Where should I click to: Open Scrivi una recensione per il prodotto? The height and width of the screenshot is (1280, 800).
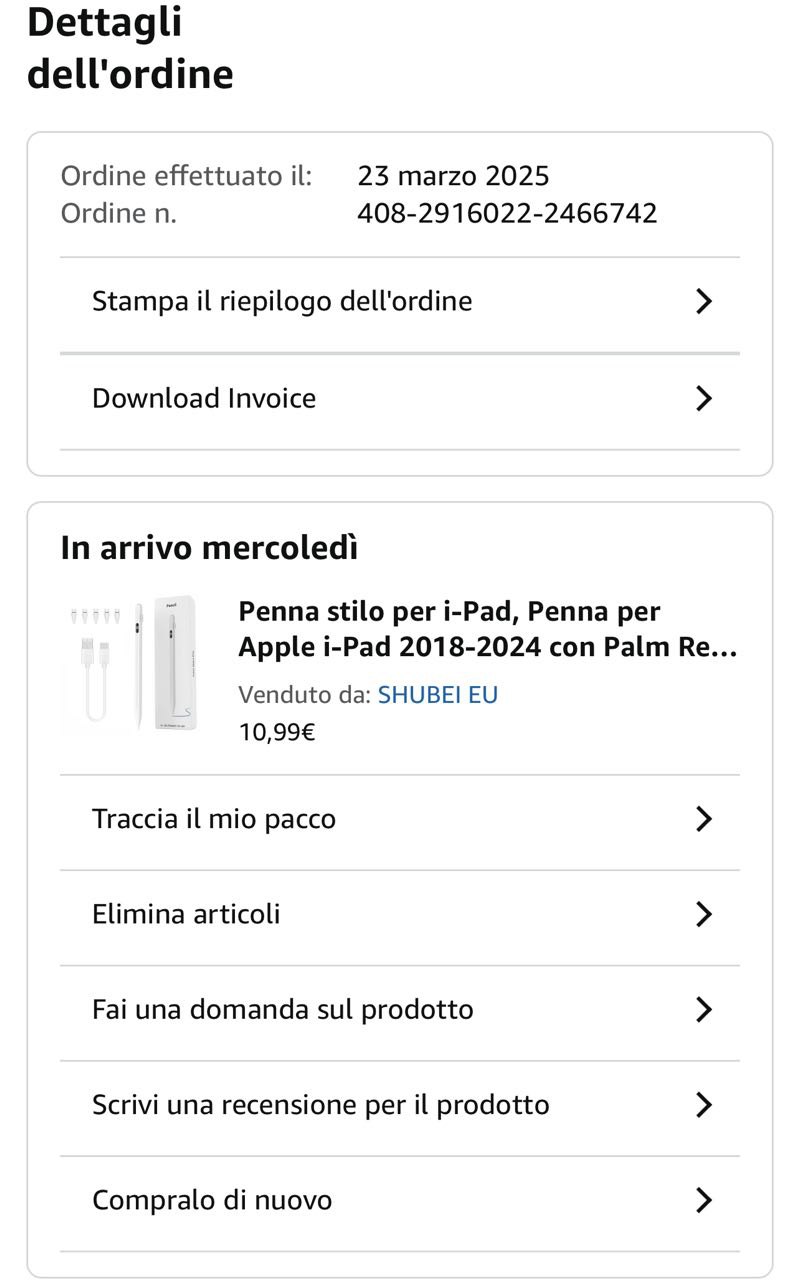tap(321, 1105)
